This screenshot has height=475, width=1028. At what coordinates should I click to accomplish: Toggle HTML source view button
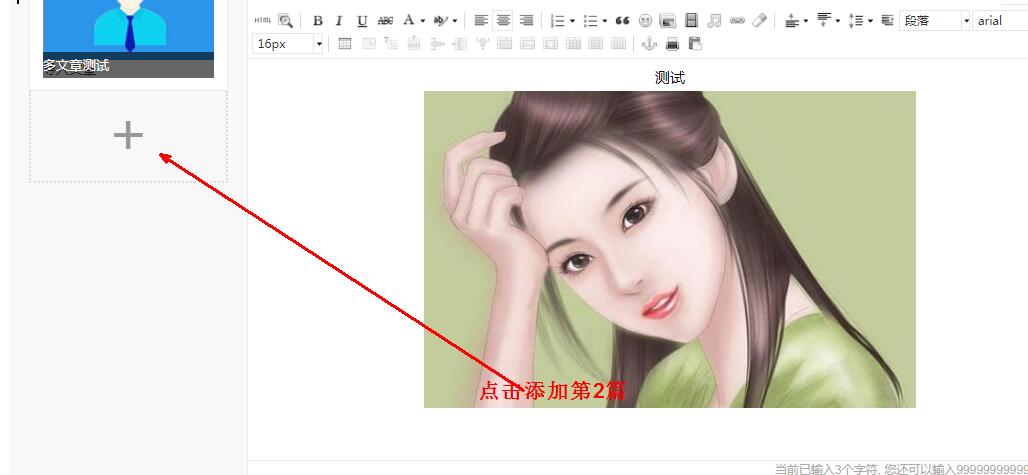click(x=262, y=20)
